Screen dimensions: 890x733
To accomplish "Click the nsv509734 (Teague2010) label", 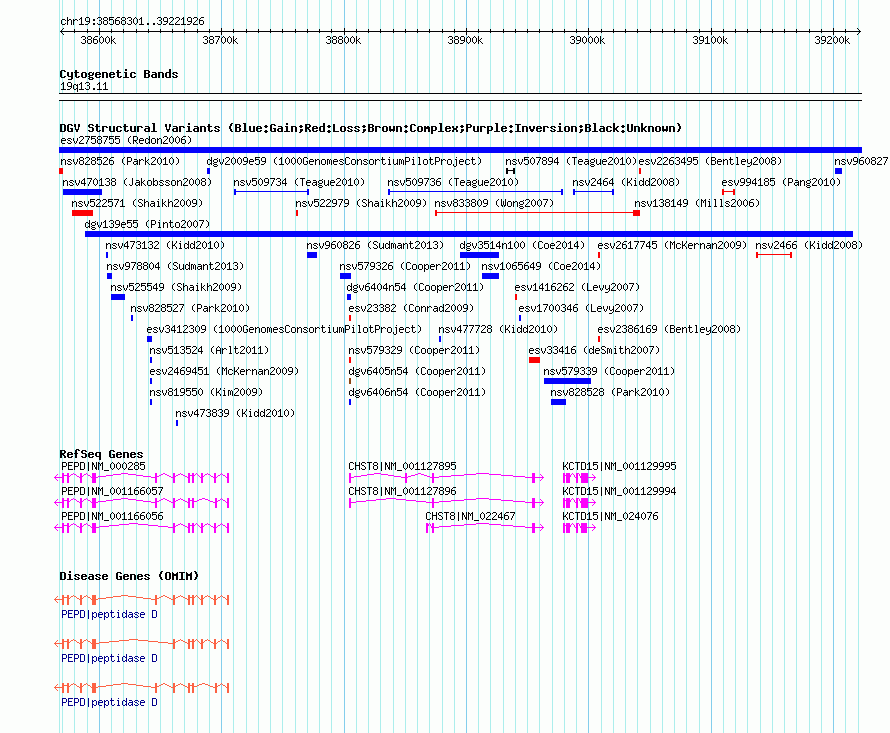I will 299,182.
